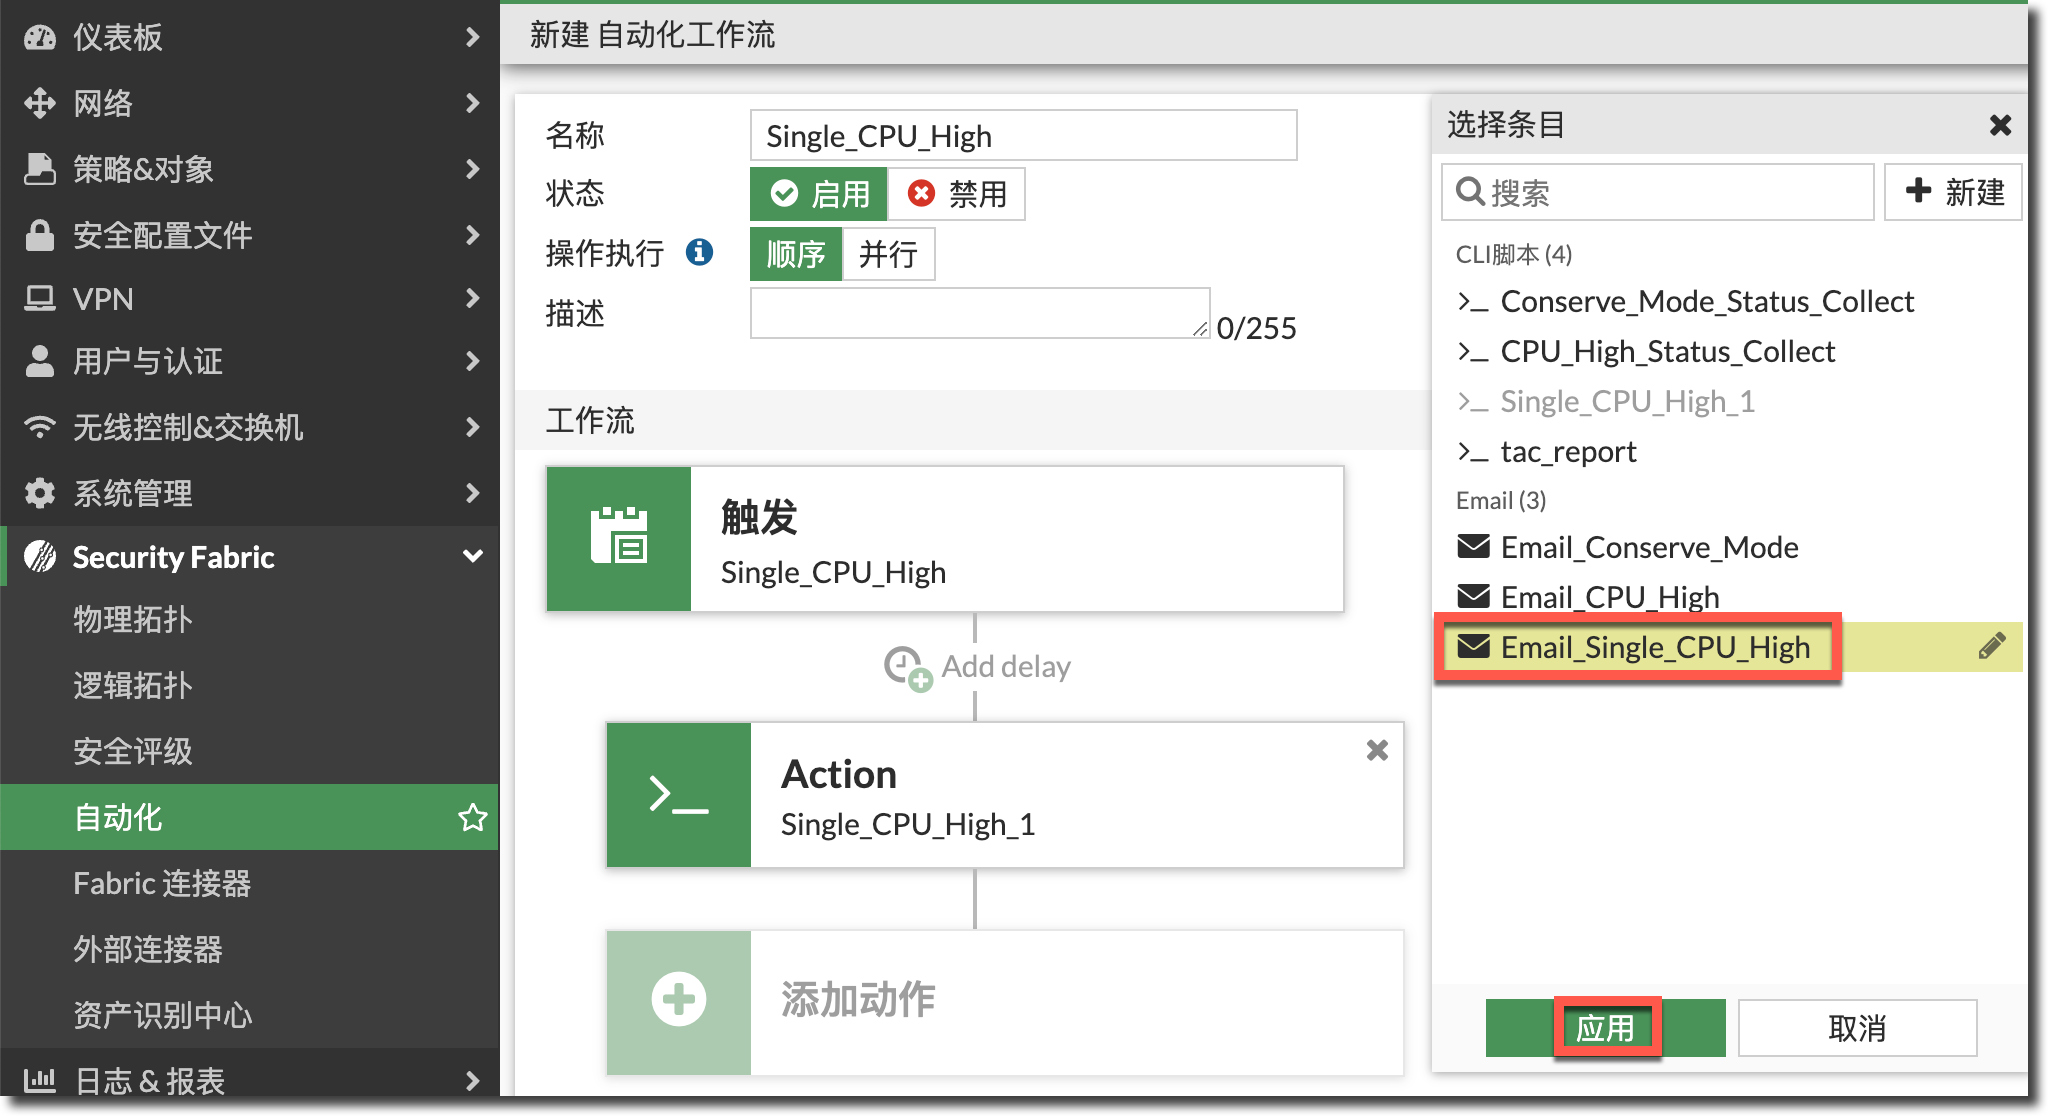Favorite 自动化 with the star icon

[x=472, y=817]
